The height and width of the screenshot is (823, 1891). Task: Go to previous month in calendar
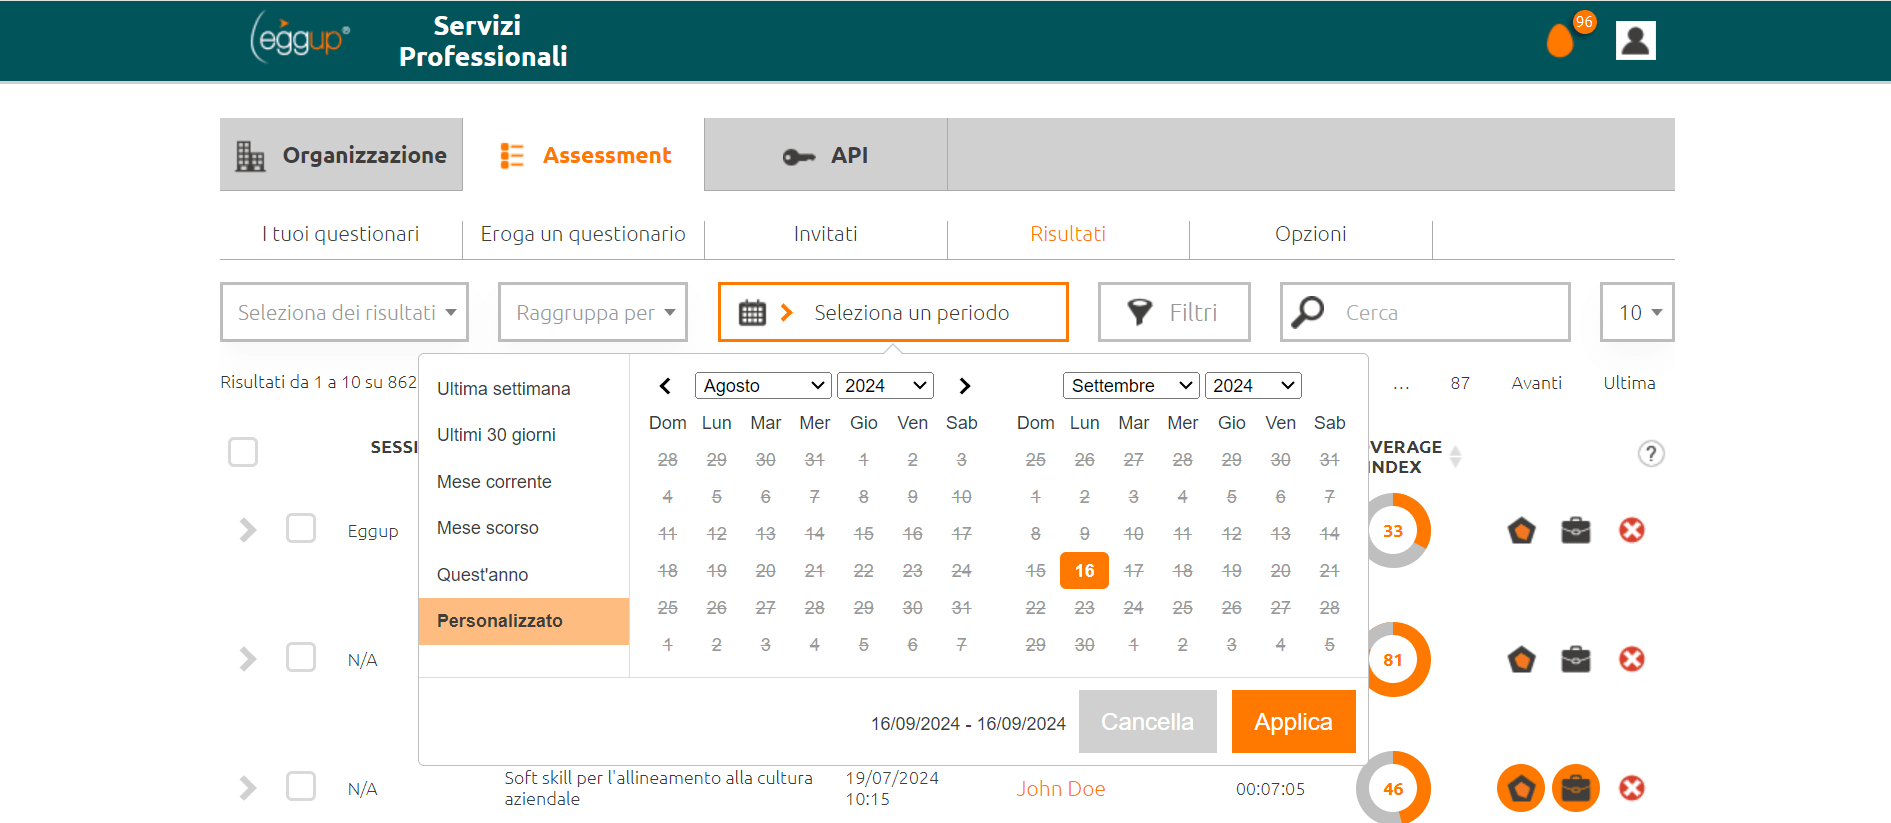point(665,386)
